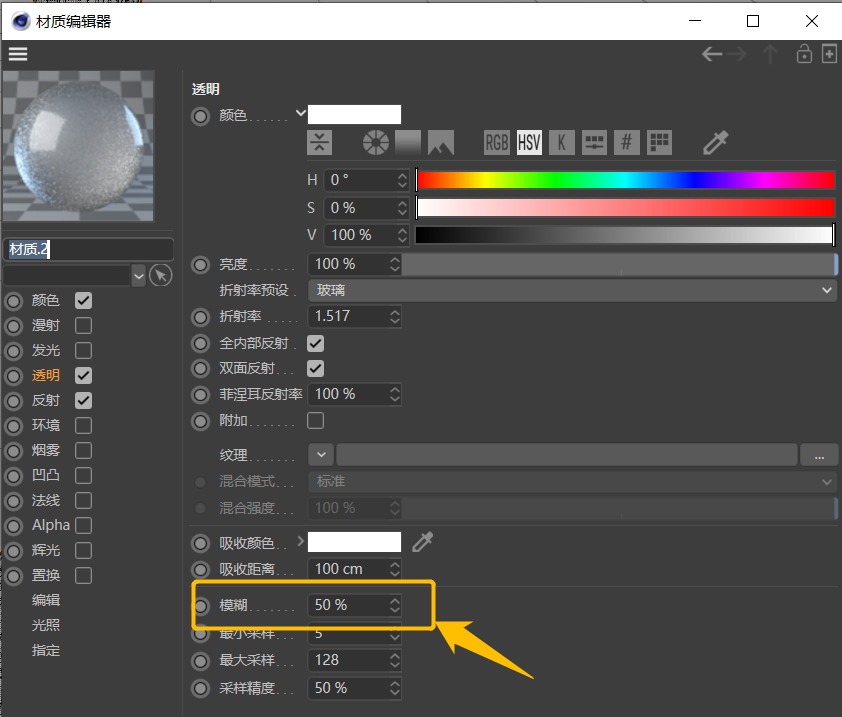Click the animation dot beside 菲涅耳反射率
This screenshot has width=842, height=717.
point(200,395)
